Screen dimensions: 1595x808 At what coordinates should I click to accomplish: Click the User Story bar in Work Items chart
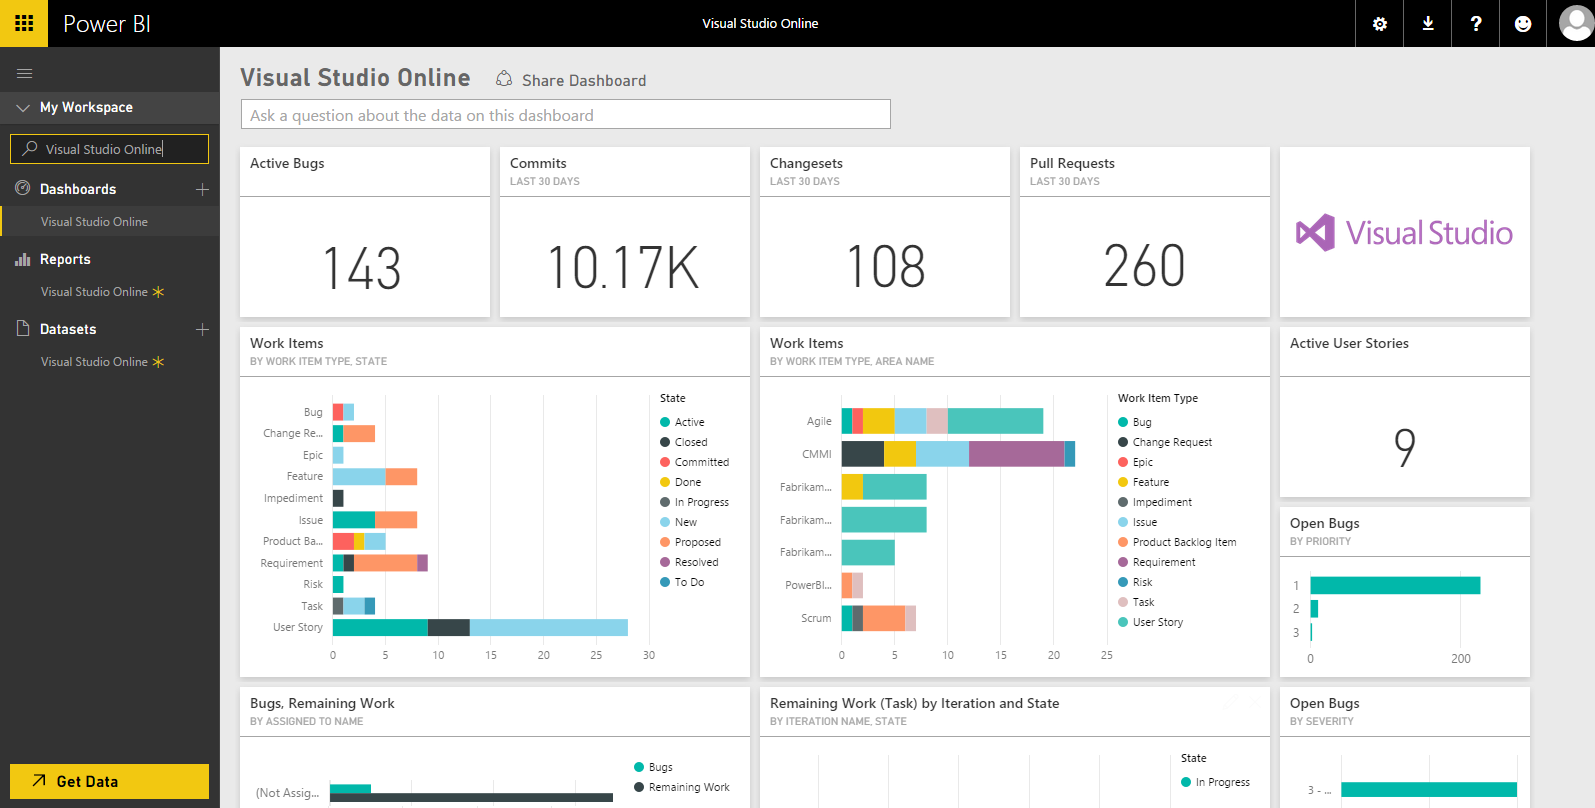480,627
